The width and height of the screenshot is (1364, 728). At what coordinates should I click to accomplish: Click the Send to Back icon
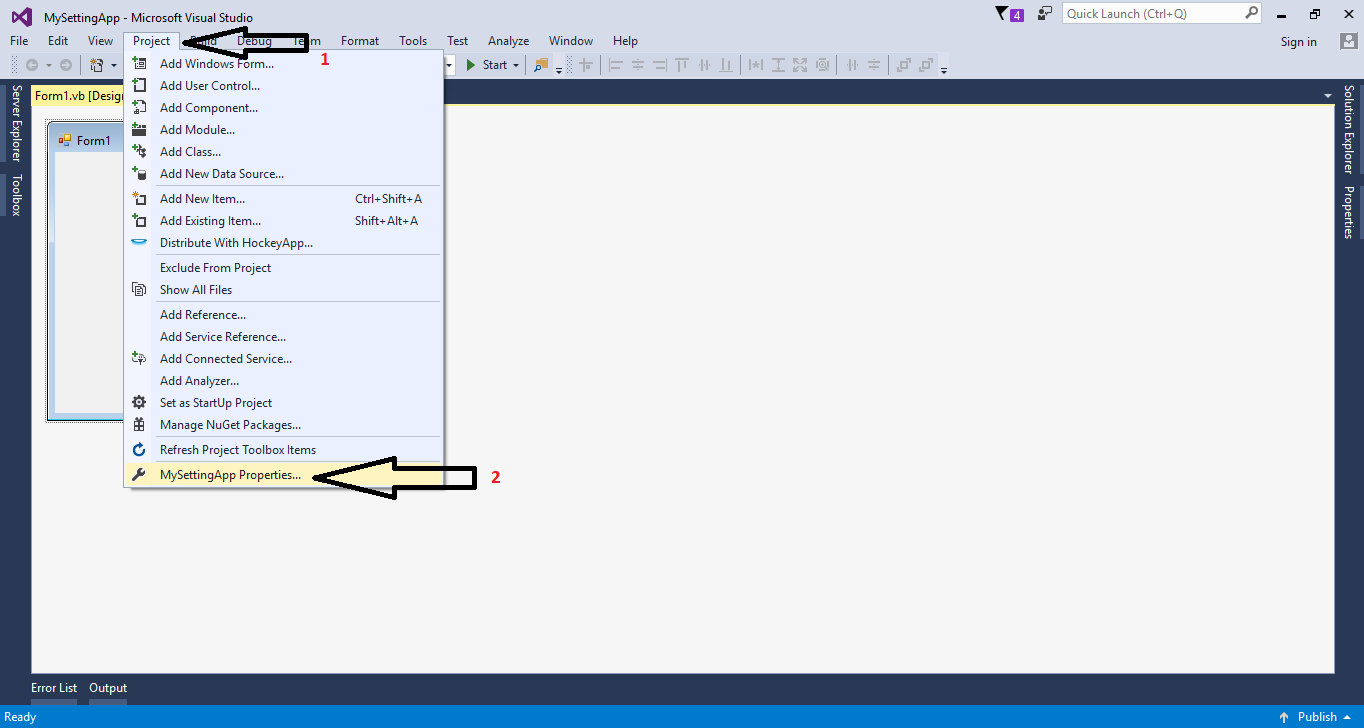point(926,65)
